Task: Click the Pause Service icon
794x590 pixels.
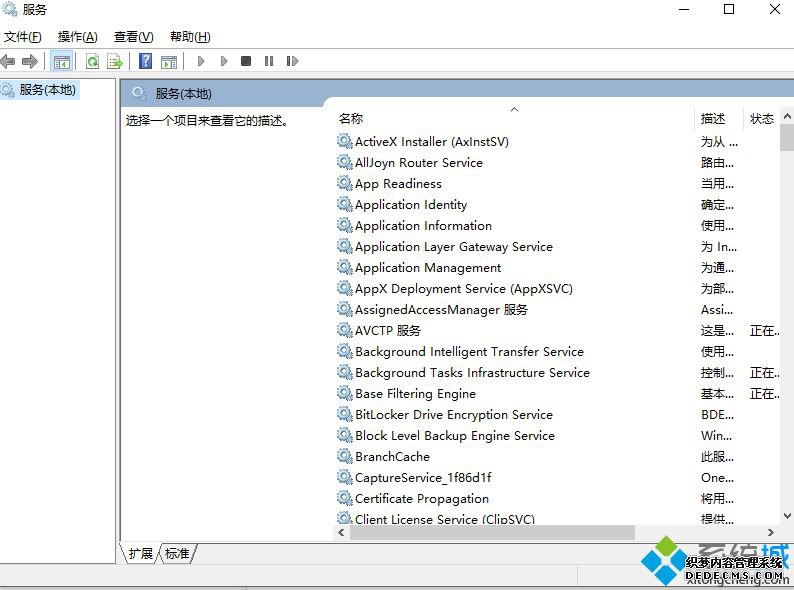Action: coord(269,61)
